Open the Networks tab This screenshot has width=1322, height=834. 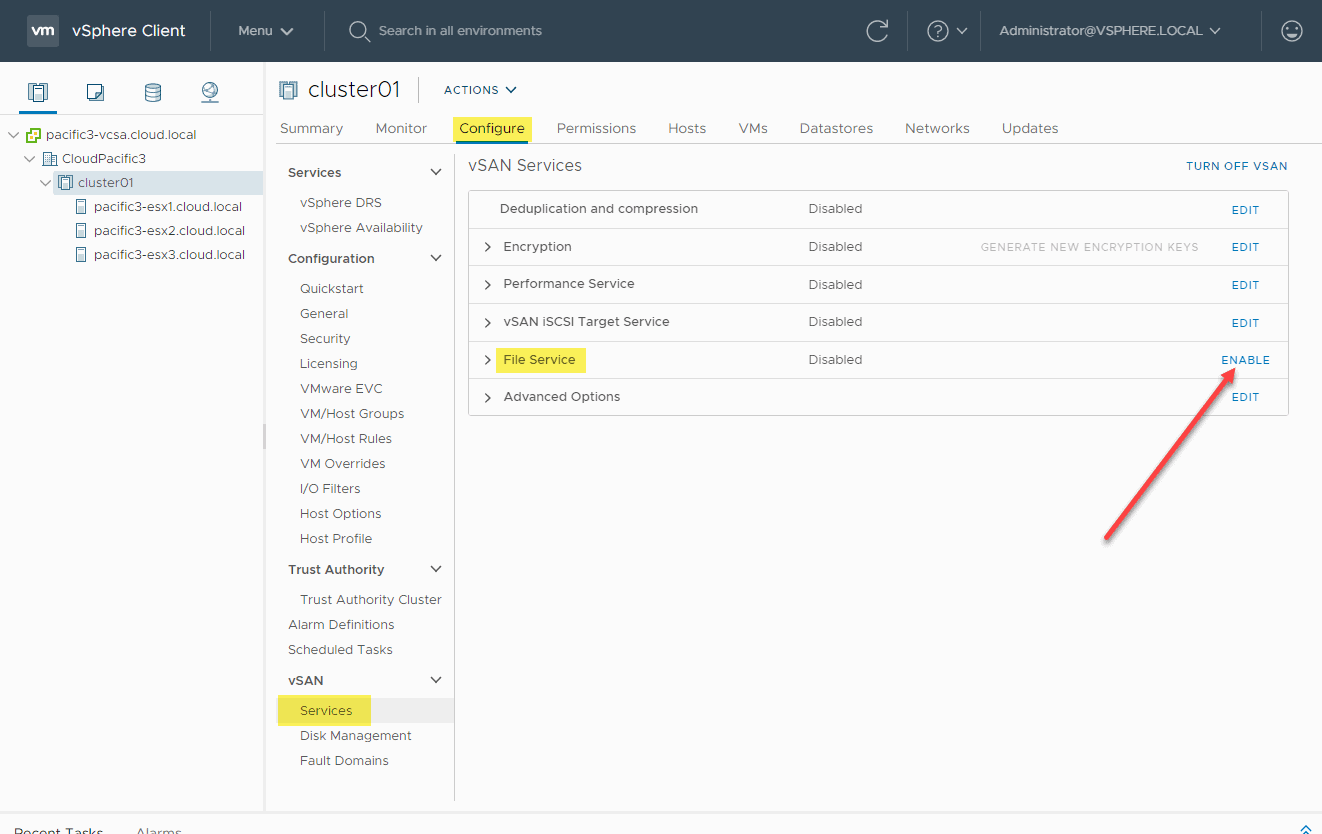coord(937,128)
